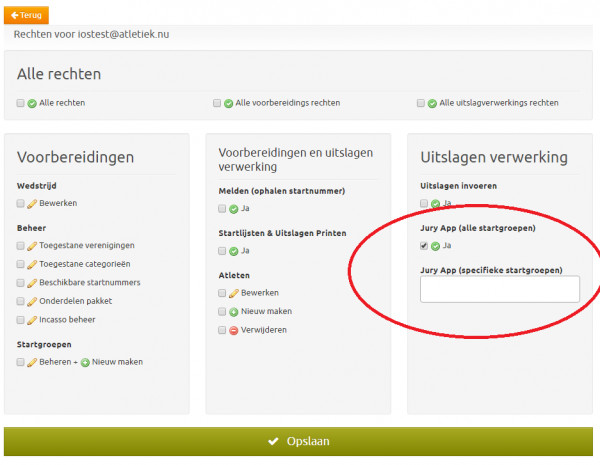Click the orange Terug back button
The width and height of the screenshot is (600, 465).
[x=28, y=16]
